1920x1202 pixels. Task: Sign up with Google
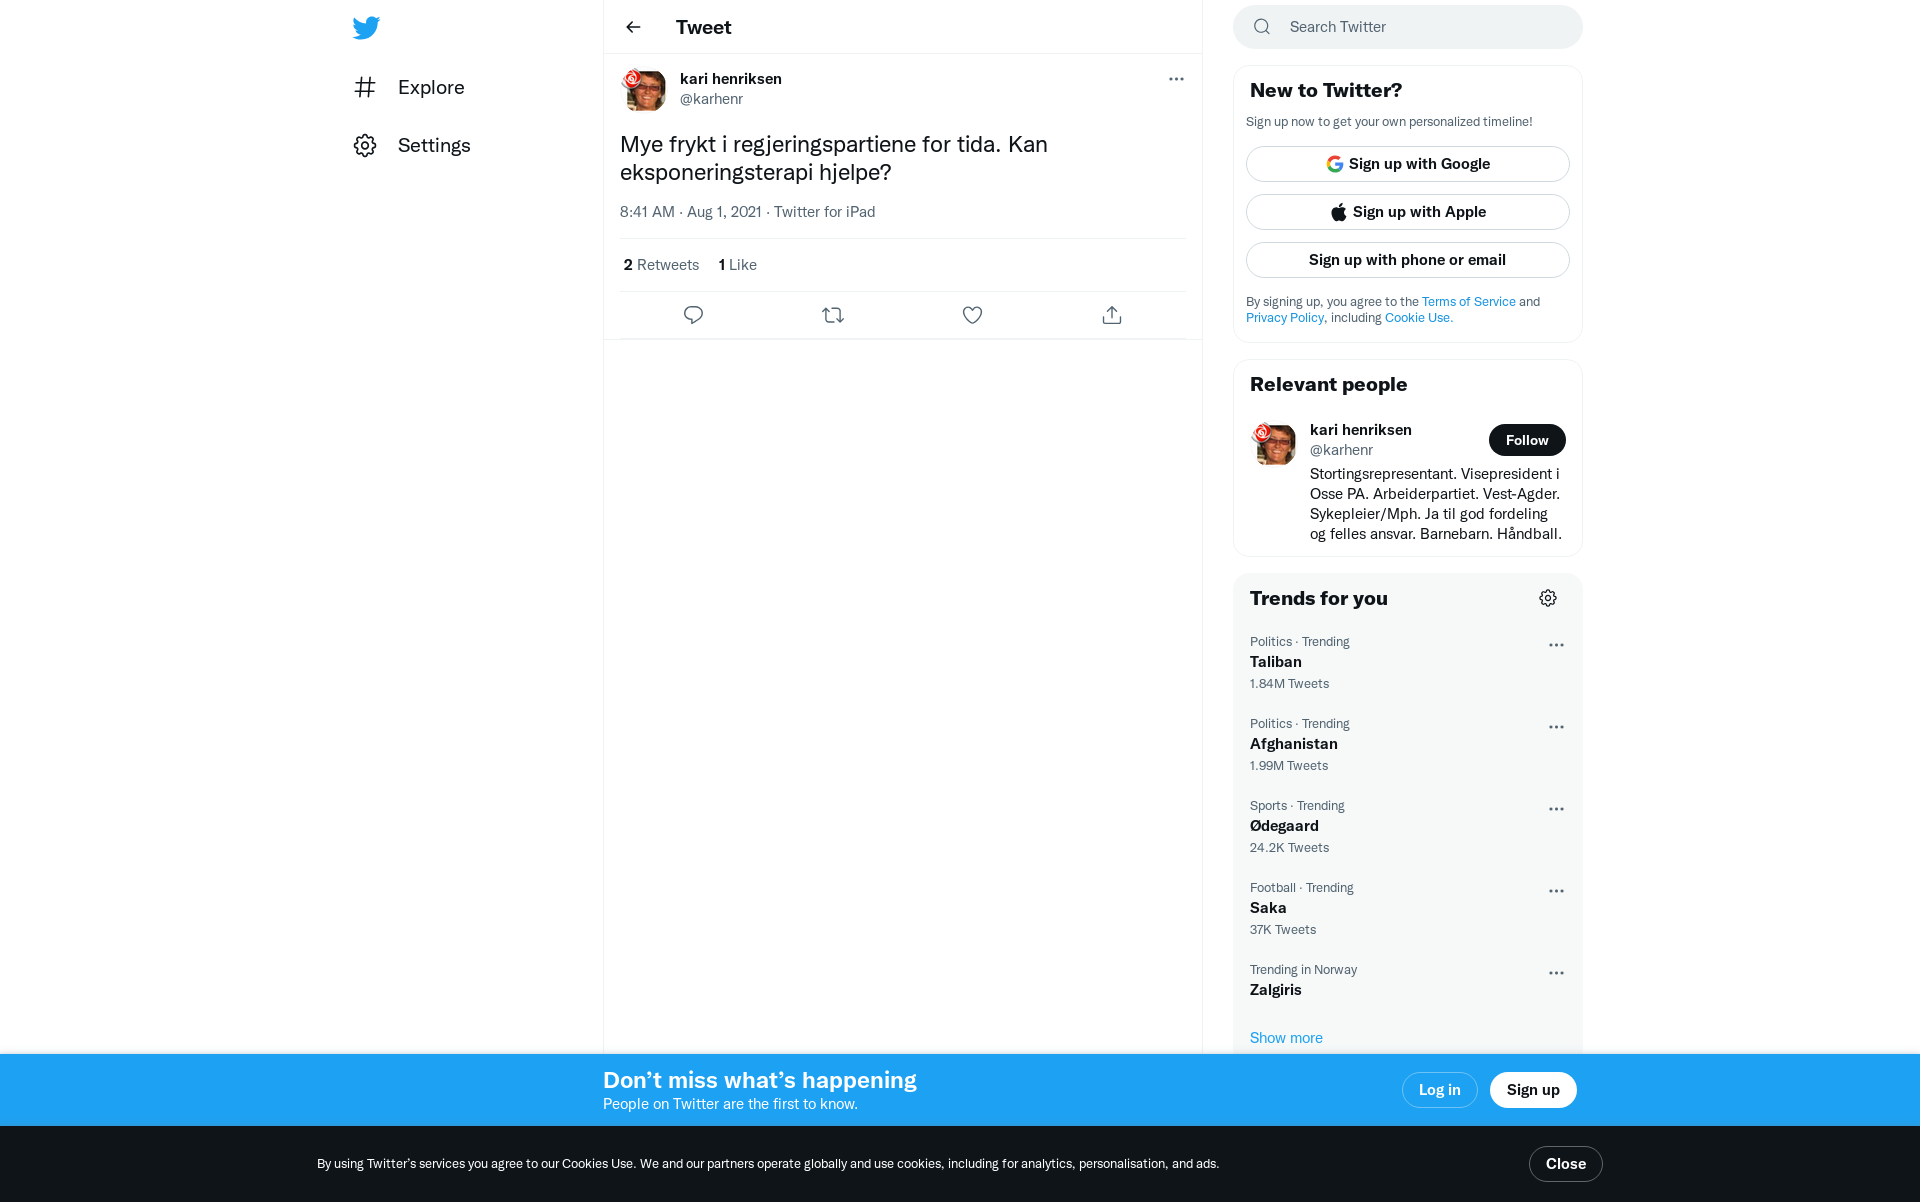[x=1408, y=164]
